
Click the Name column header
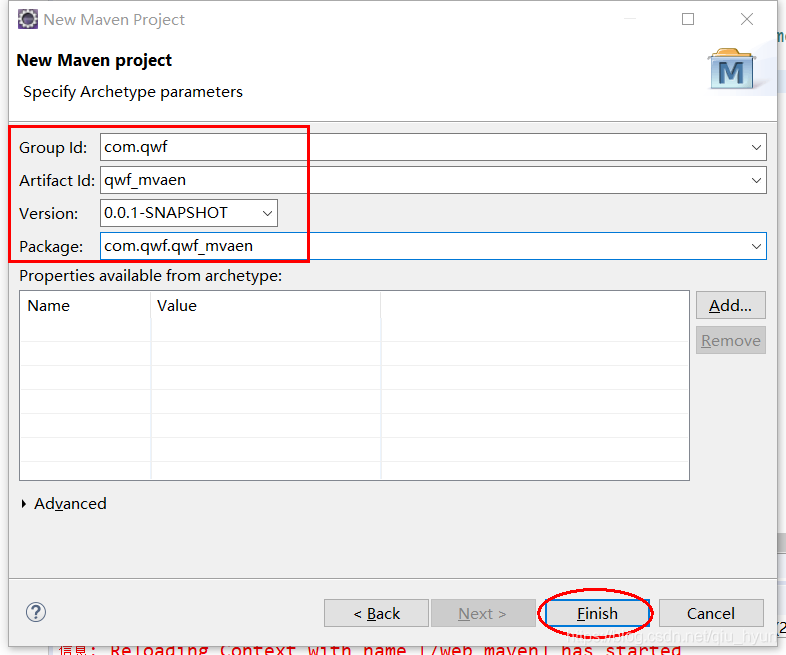coord(85,306)
